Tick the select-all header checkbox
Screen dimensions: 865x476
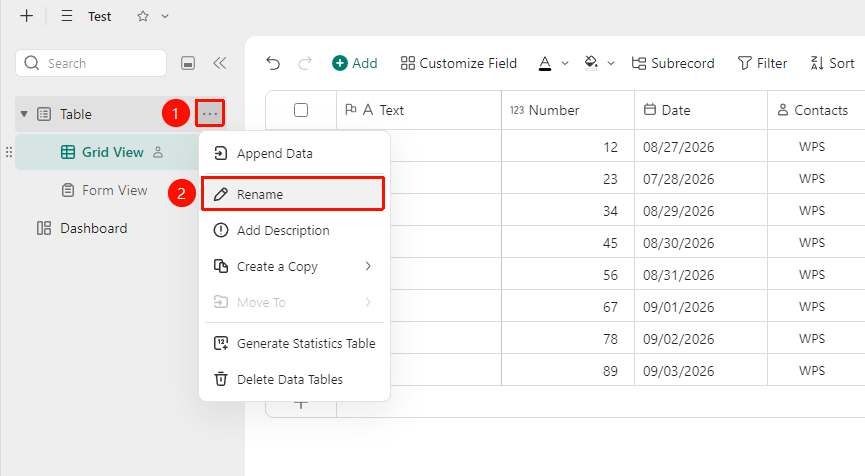(301, 110)
